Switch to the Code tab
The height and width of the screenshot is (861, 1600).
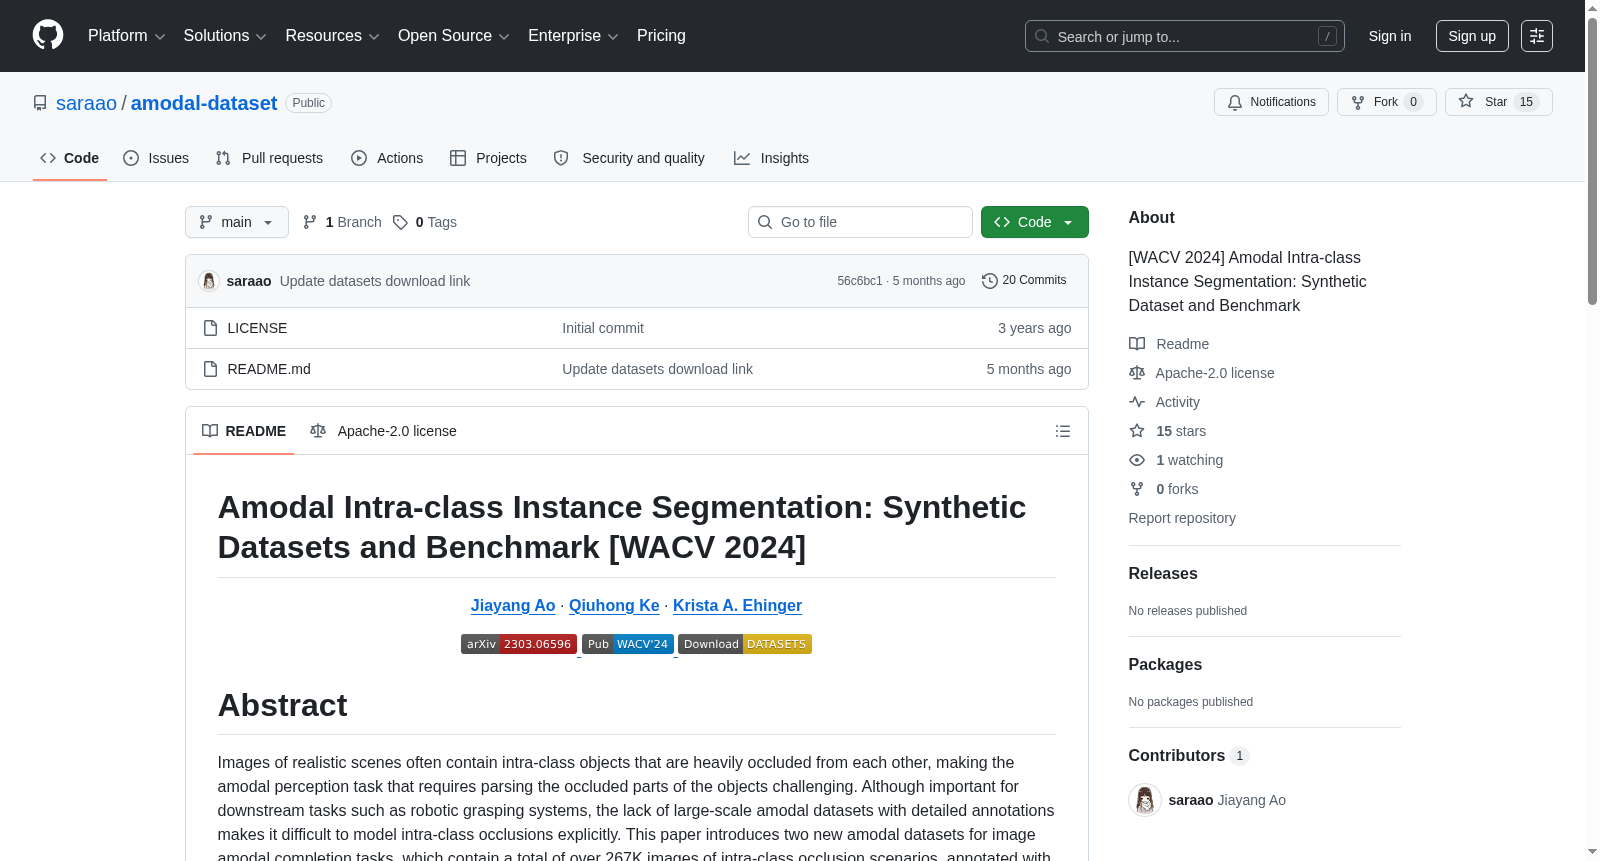pyautogui.click(x=70, y=158)
